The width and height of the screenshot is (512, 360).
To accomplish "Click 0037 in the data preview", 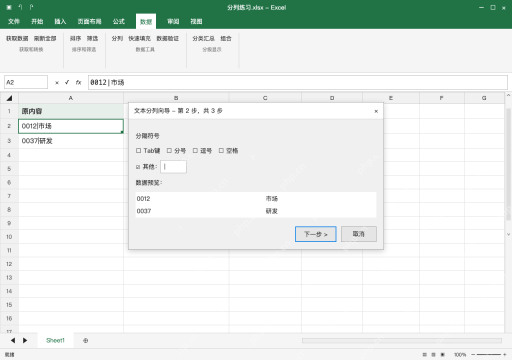I will tap(144, 211).
